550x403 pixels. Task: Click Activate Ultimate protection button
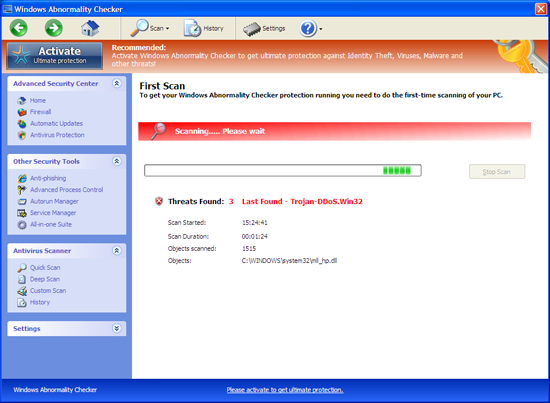54,56
